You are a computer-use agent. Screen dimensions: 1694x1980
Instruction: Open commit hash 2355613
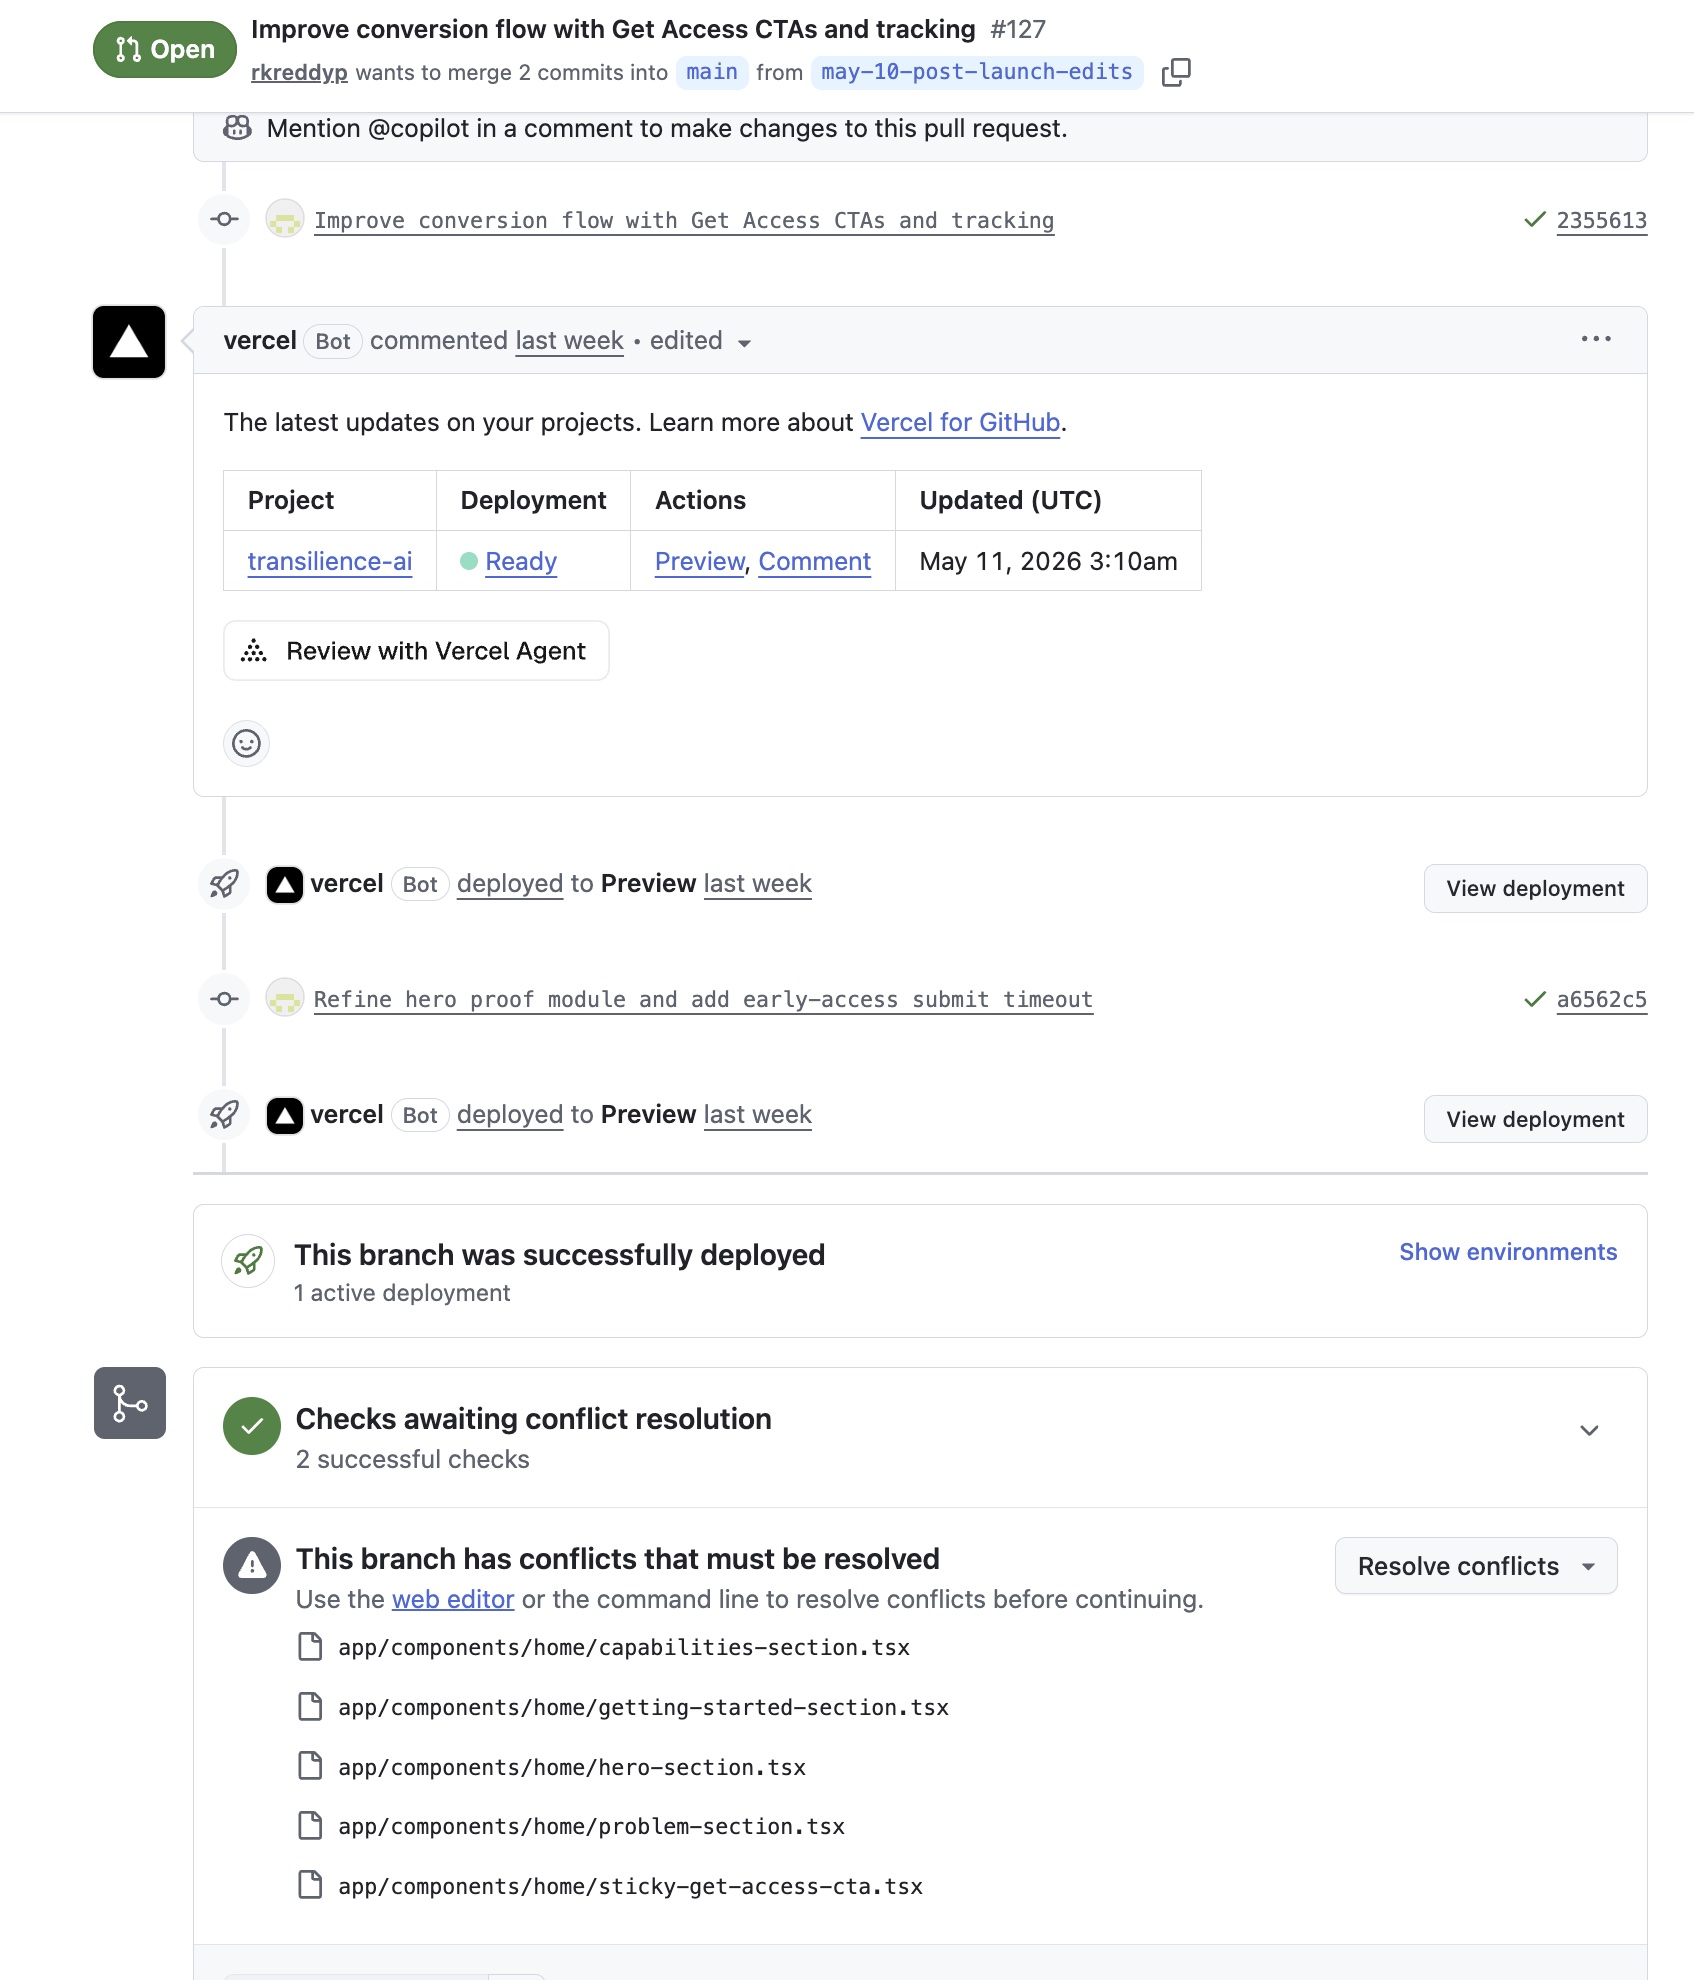coord(1602,221)
